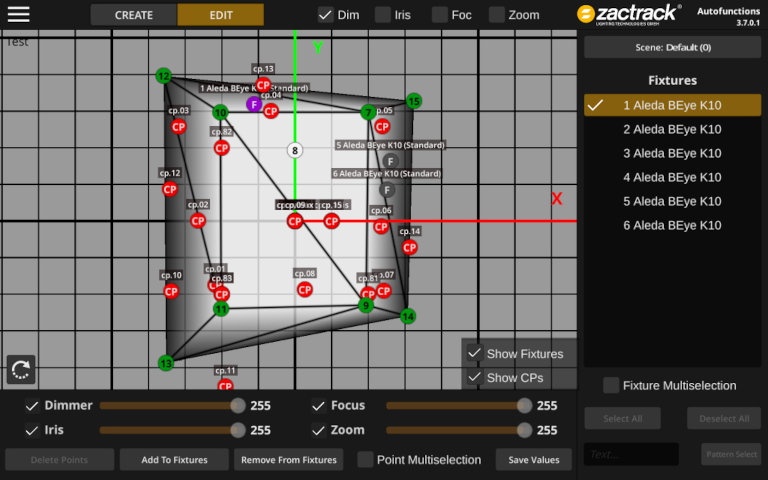Select calibration point cp.07
Image resolution: width=768 pixels, height=480 pixels.
[x=384, y=291]
